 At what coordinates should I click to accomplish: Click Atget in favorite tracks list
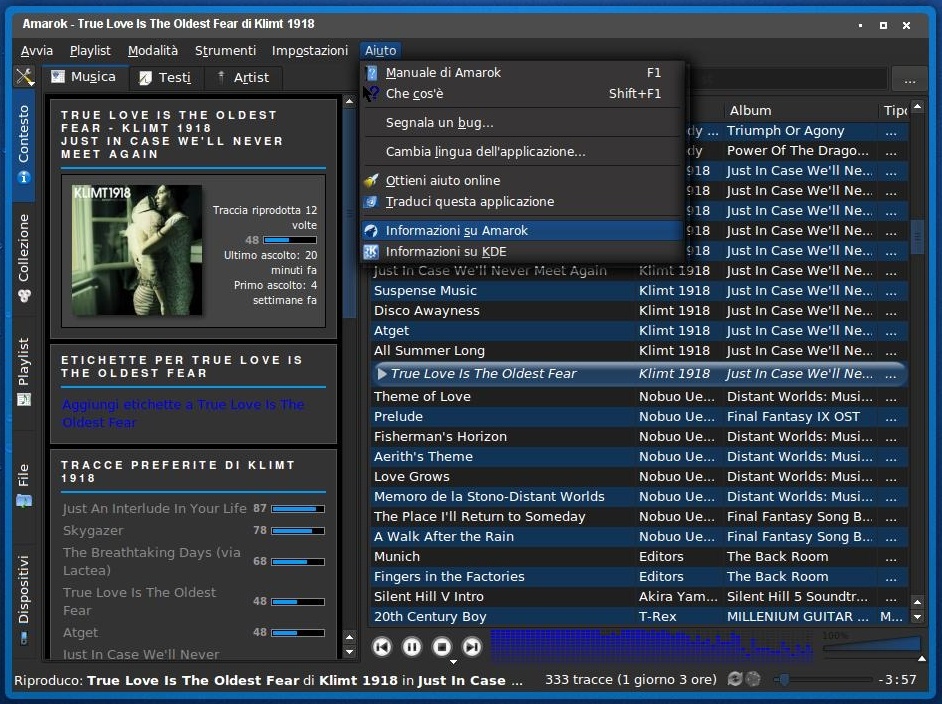[81, 632]
